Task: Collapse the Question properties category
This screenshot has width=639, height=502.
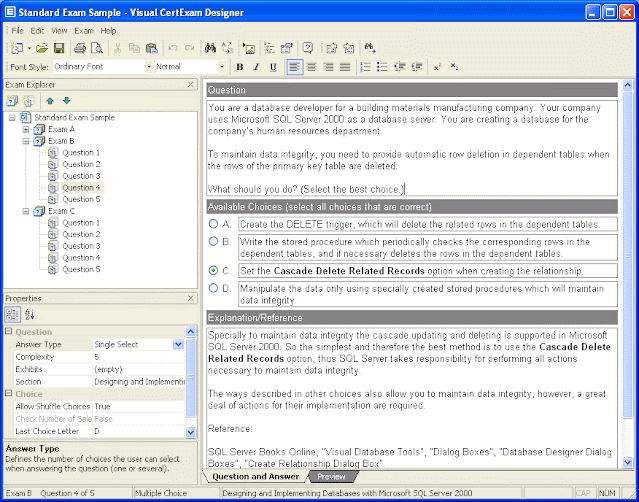Action: tap(8, 331)
